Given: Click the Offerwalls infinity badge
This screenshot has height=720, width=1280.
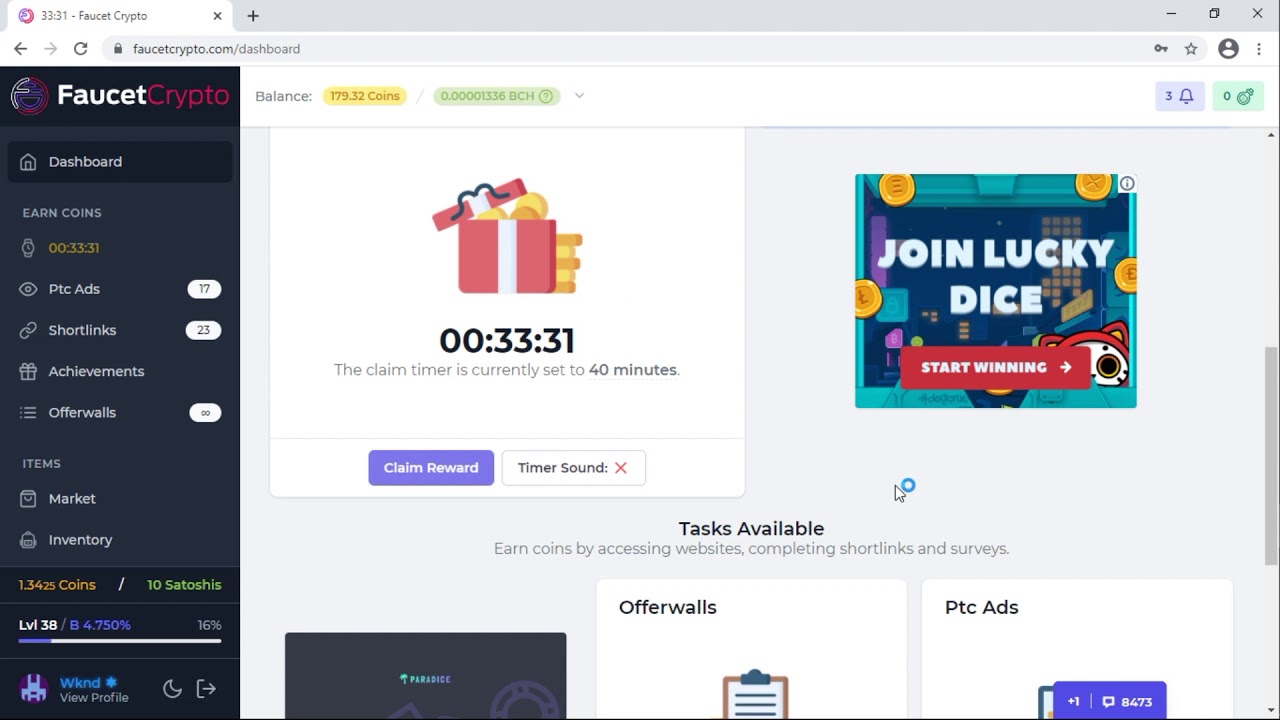Looking at the screenshot, I should 205,412.
